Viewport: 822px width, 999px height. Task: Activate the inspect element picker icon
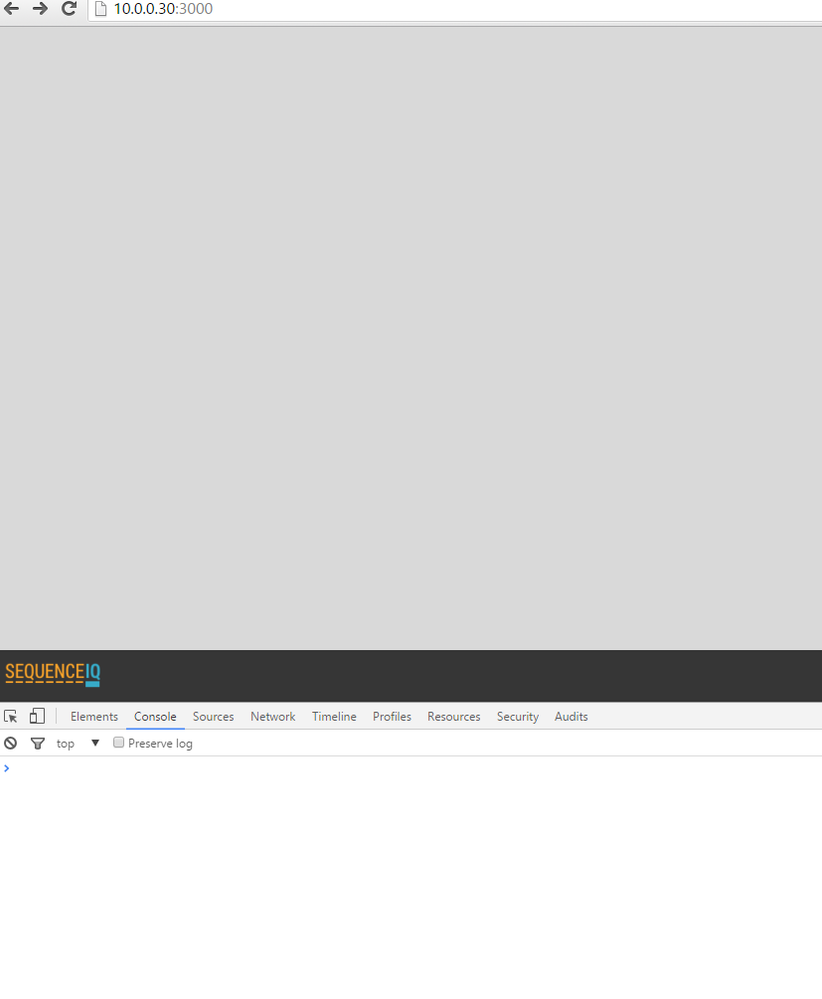click(11, 716)
